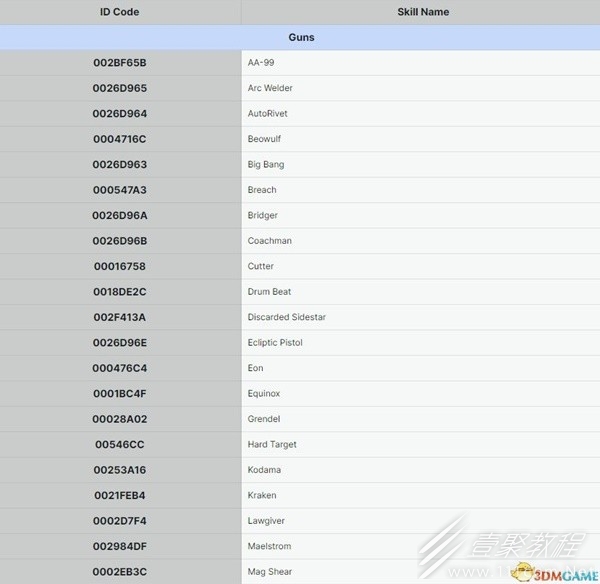This screenshot has height=584, width=600.
Task: Select ID code 002984DF
Action: pyautogui.click(x=120, y=546)
